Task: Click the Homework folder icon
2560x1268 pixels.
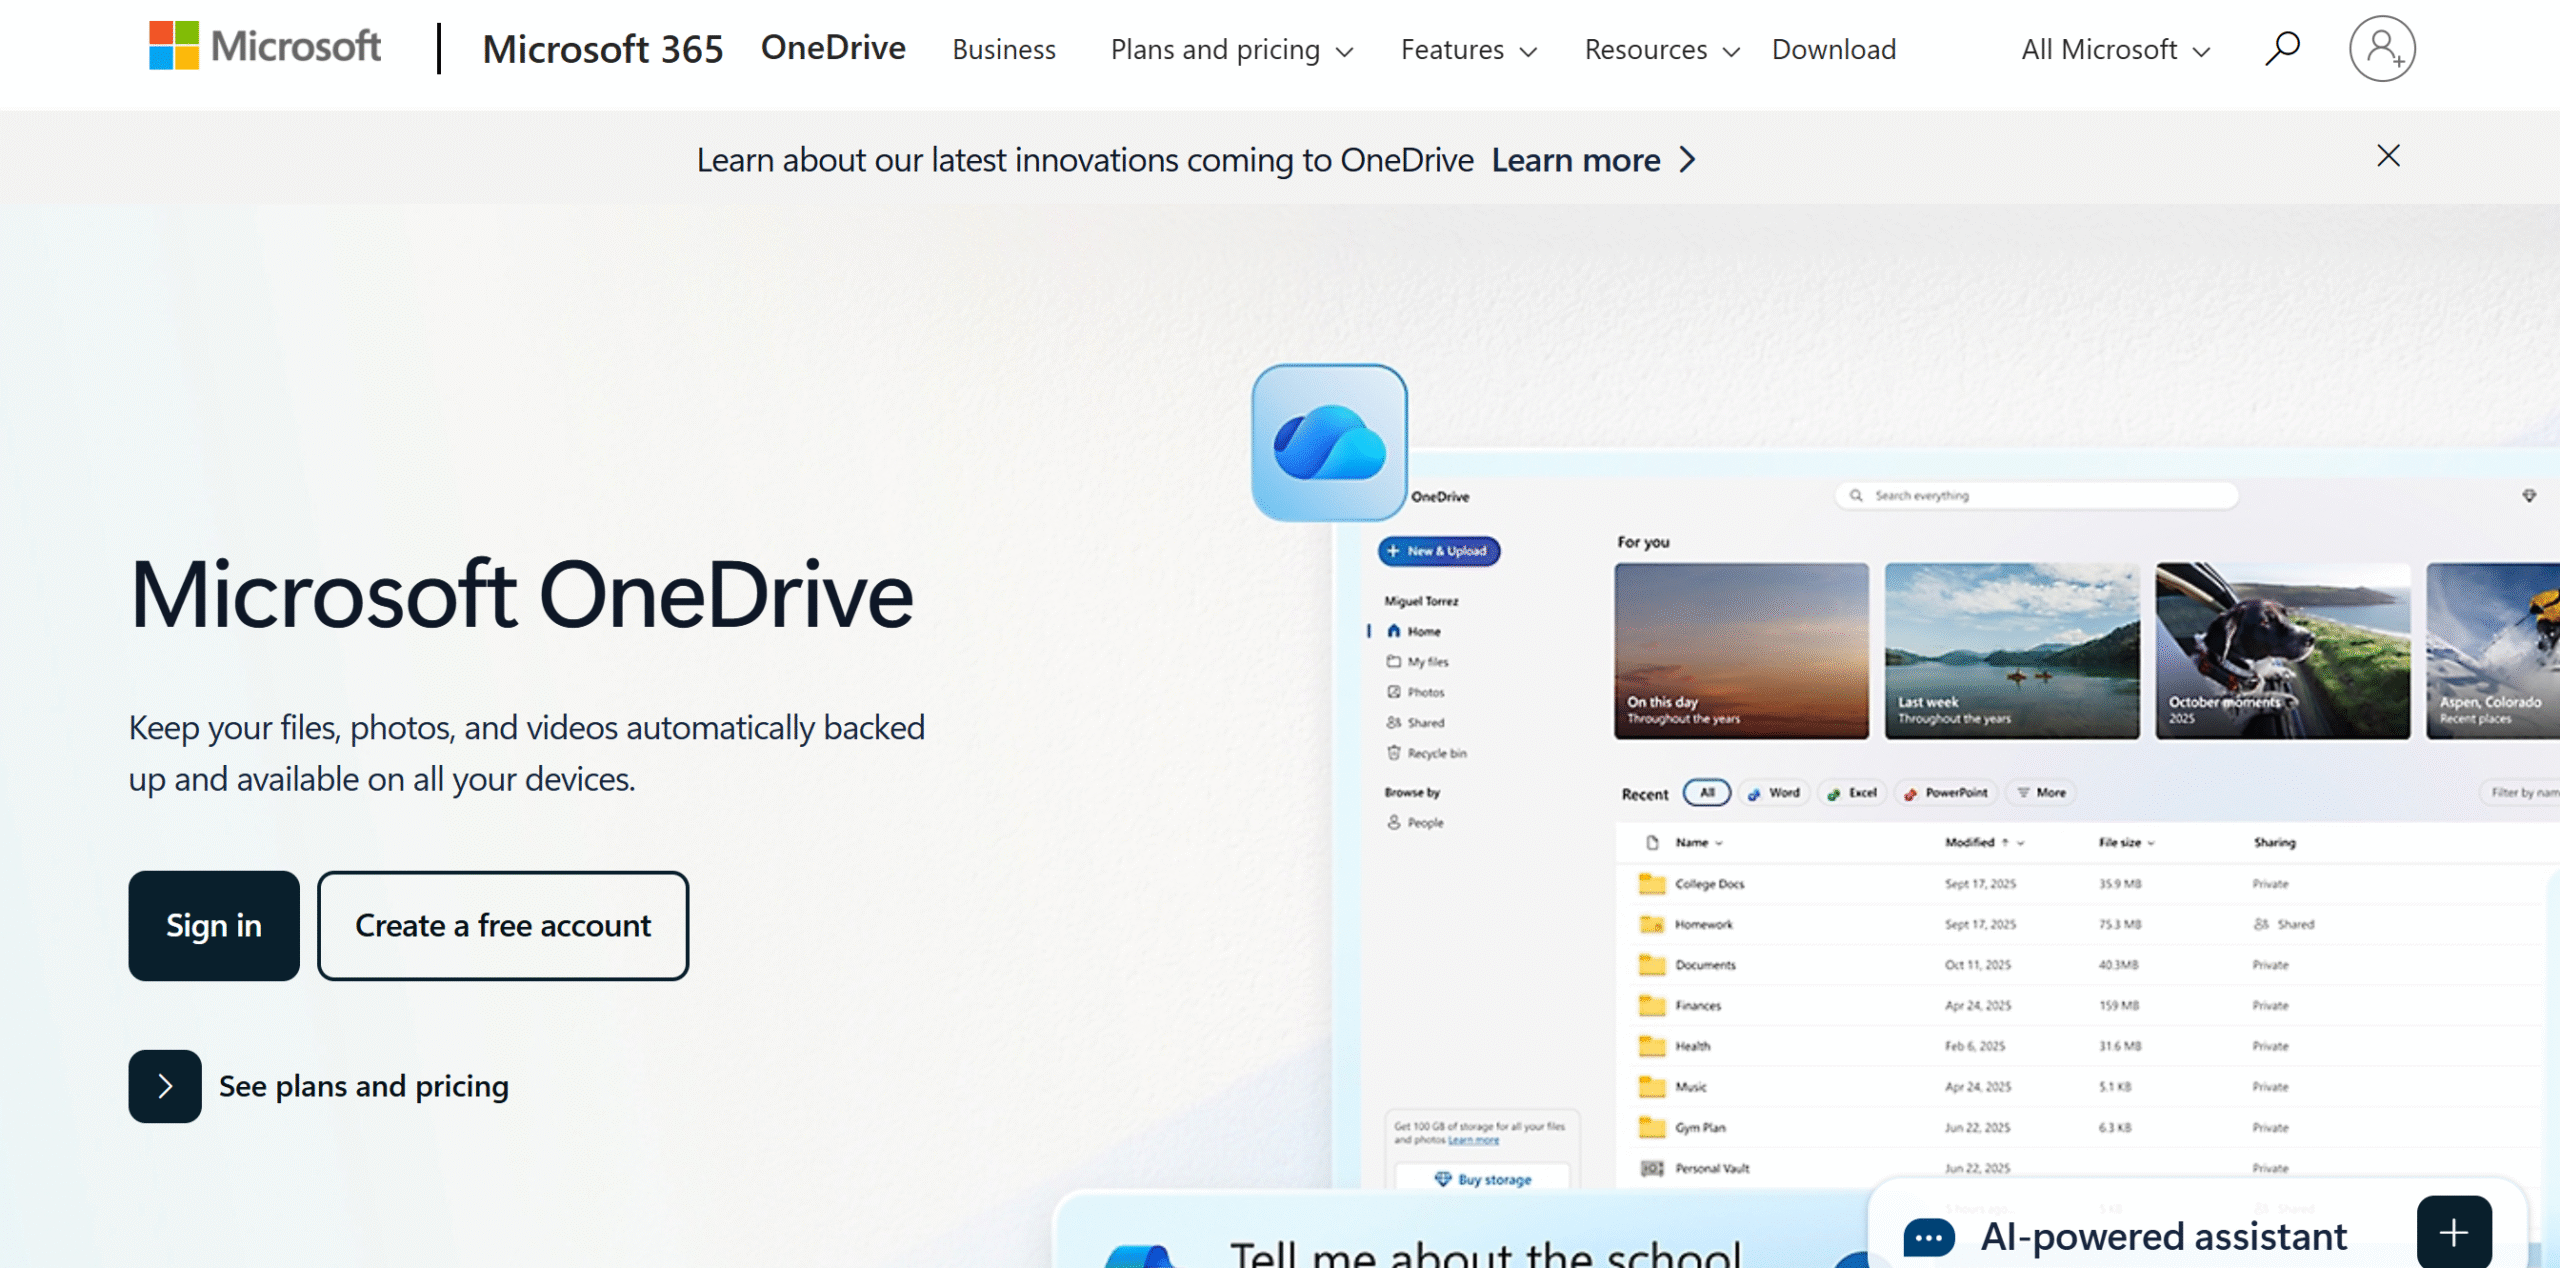Action: tap(1652, 924)
